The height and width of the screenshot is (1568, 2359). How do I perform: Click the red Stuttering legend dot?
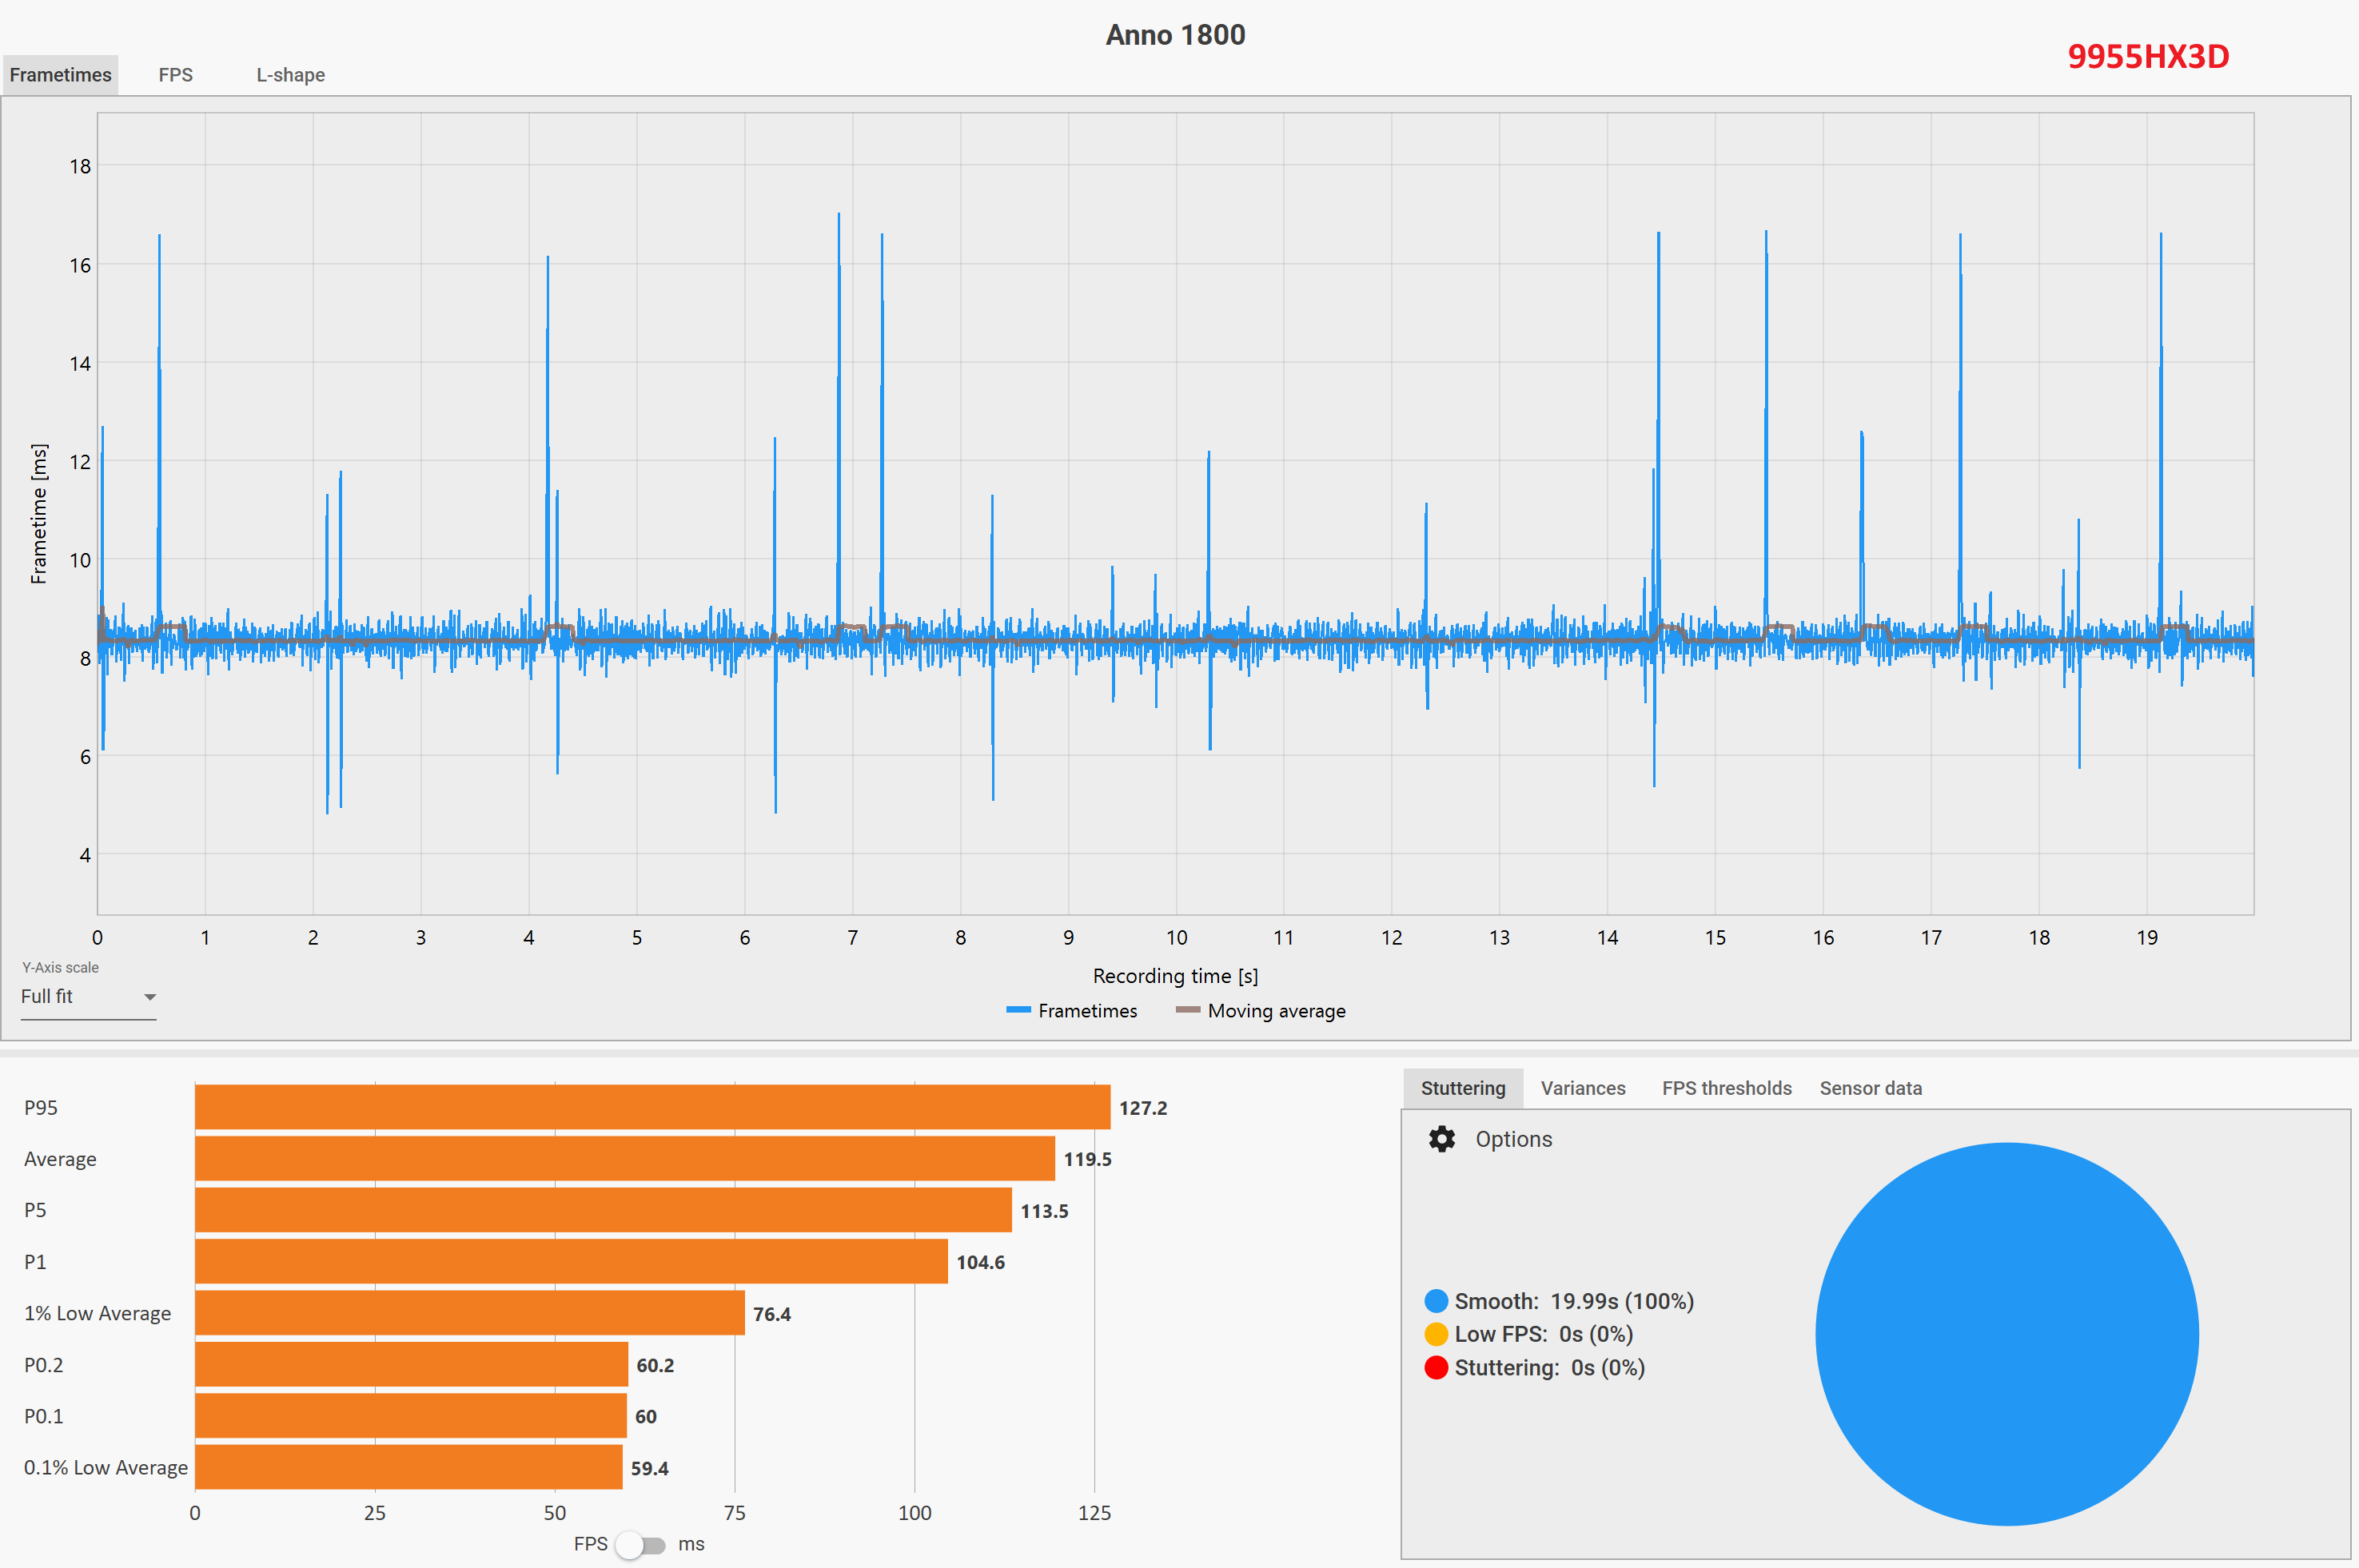[x=1436, y=1367]
